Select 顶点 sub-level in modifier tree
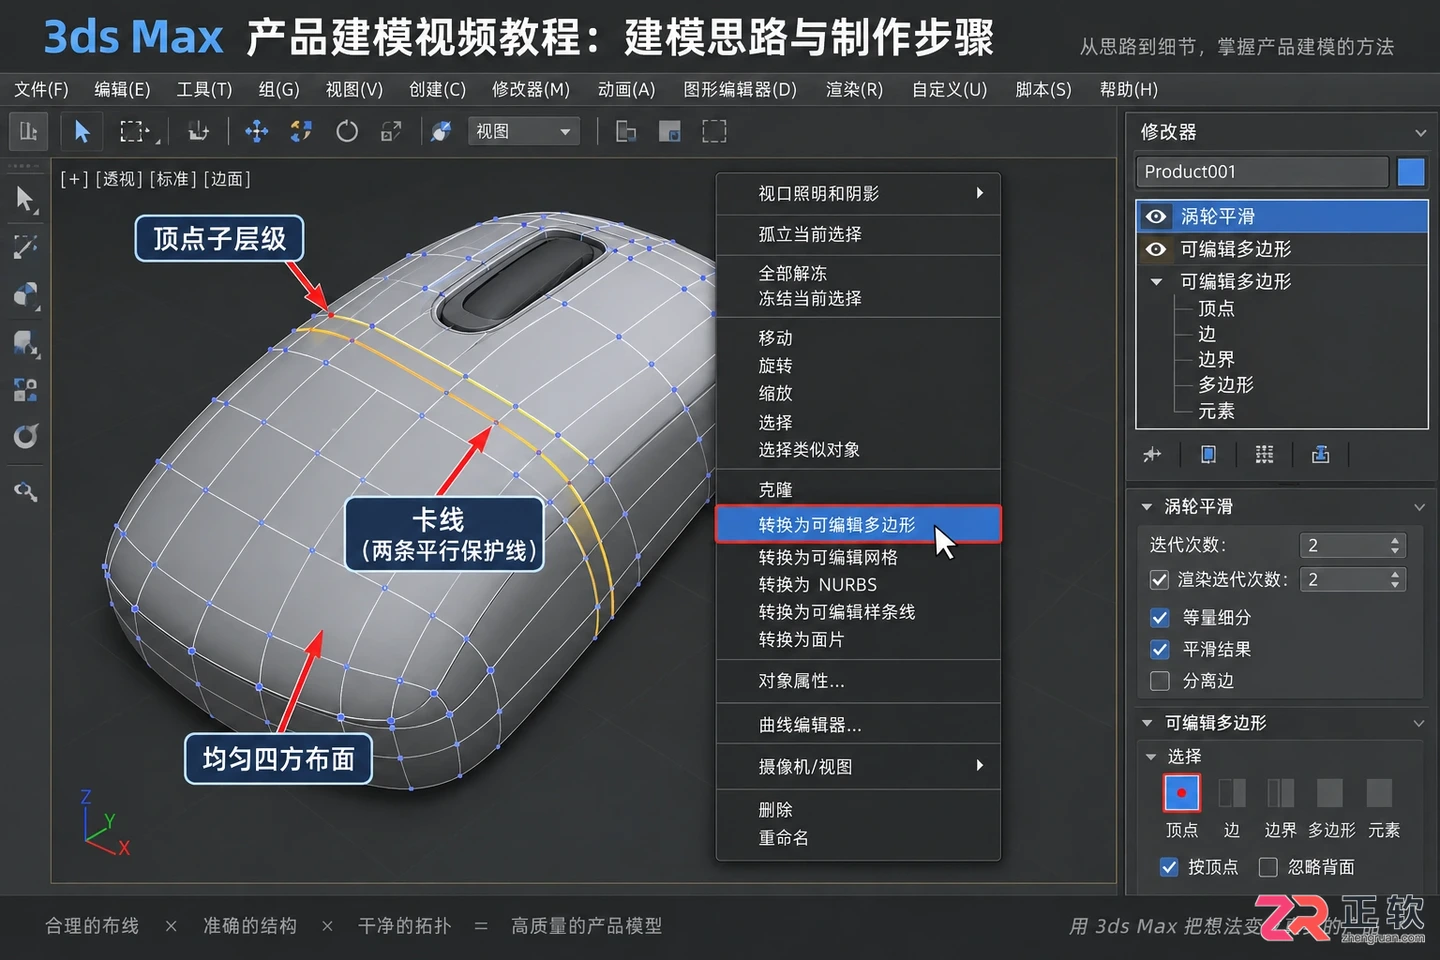1440x960 pixels. [x=1216, y=309]
